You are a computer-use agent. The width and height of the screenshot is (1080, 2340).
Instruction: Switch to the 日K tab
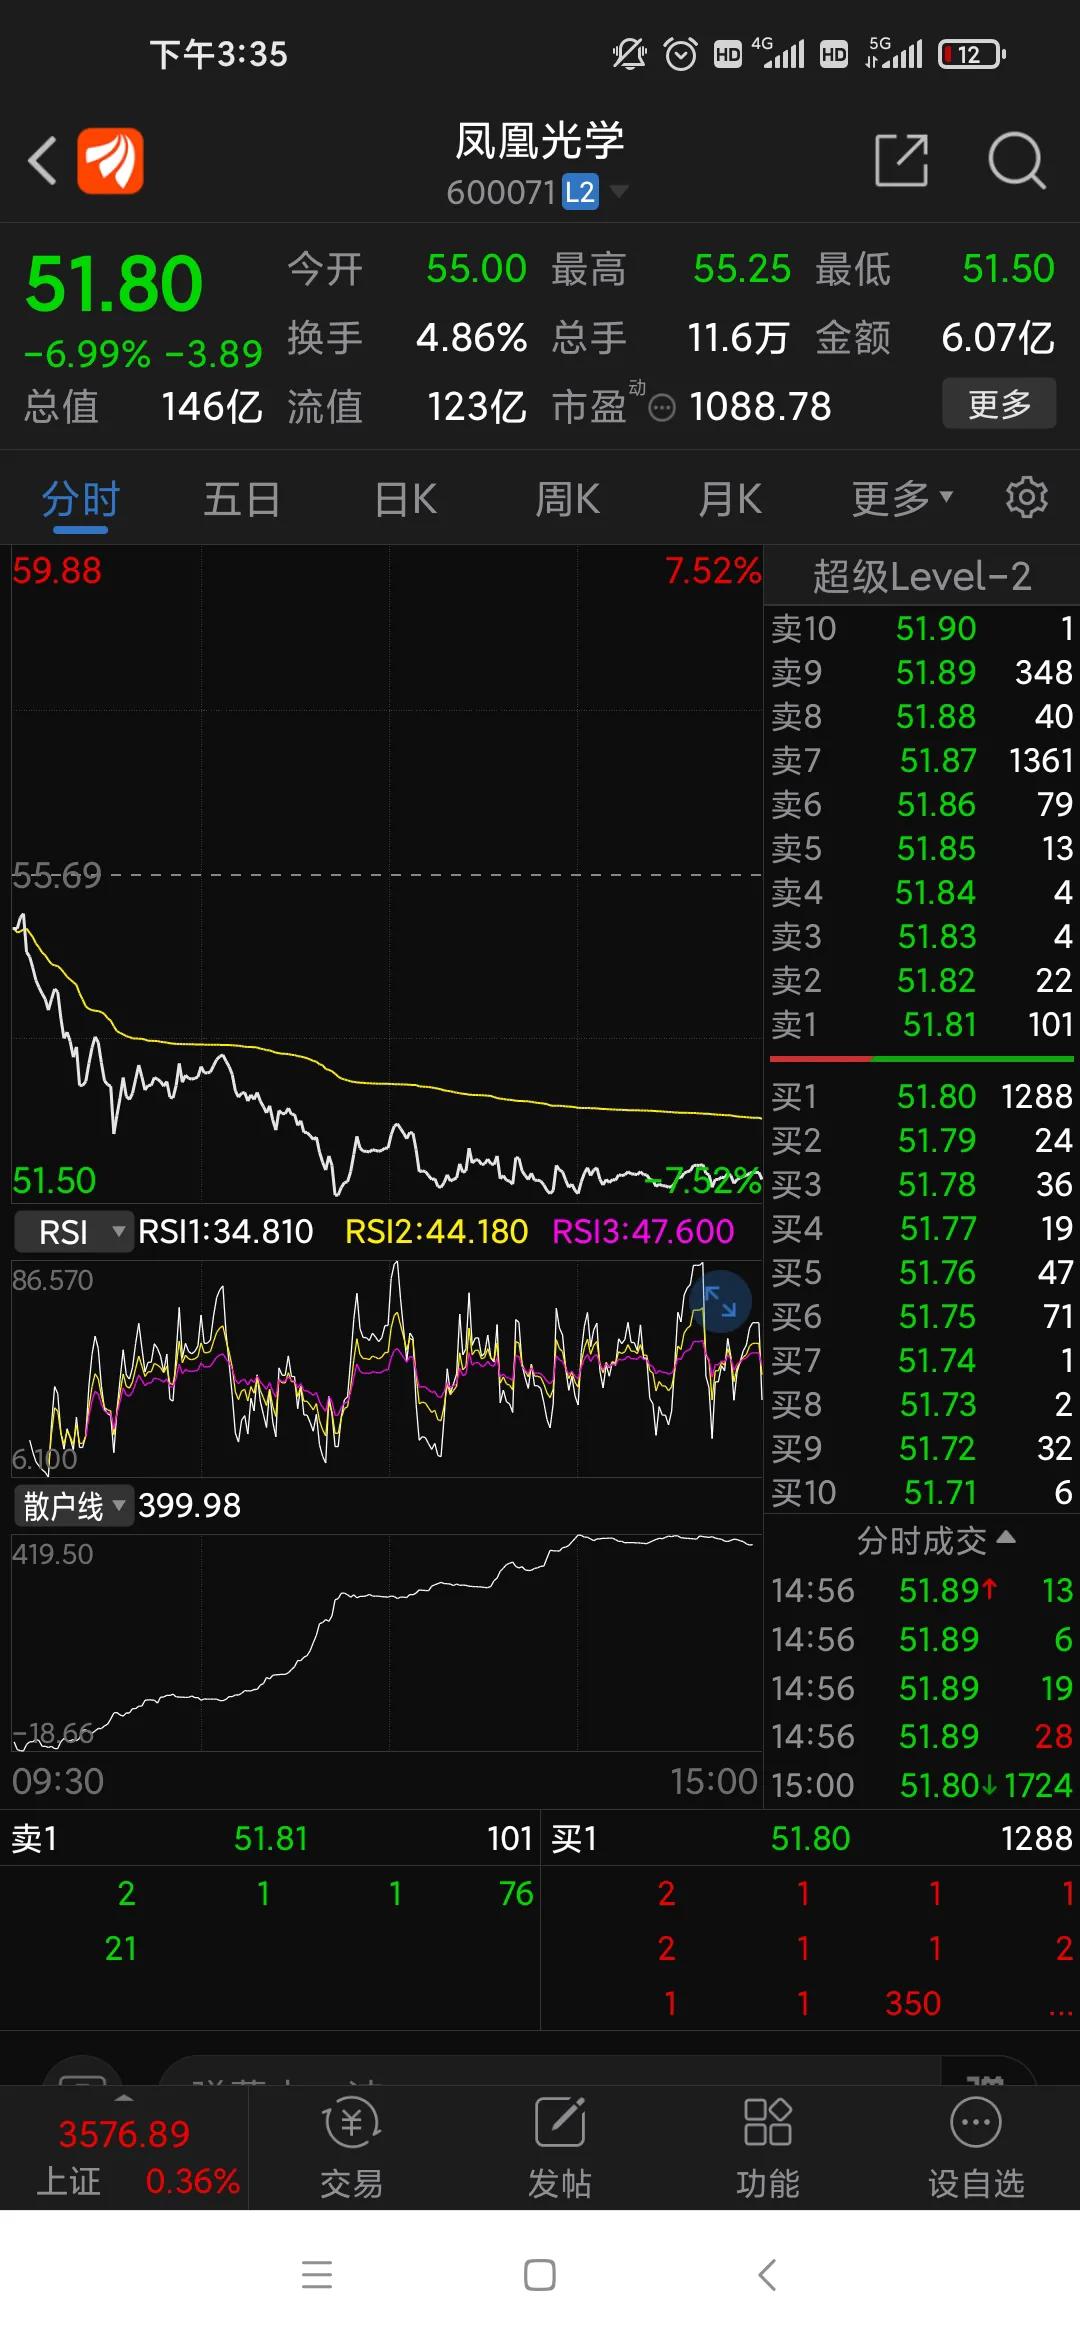click(x=406, y=498)
